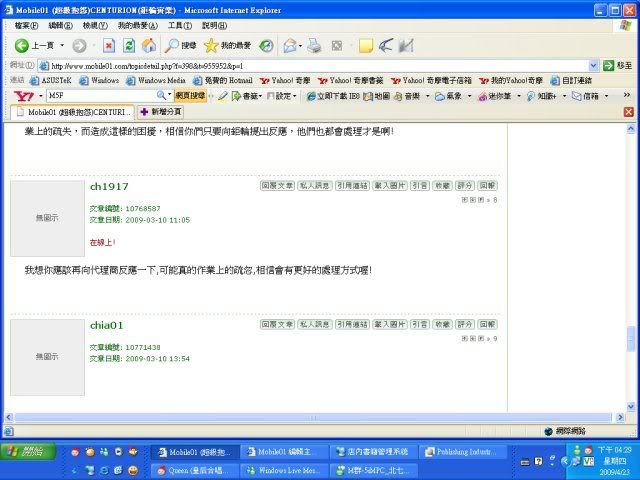The image size is (640, 480).
Task: Open the 搜尋 search toolbar icon
Action: pyautogui.click(x=181, y=46)
